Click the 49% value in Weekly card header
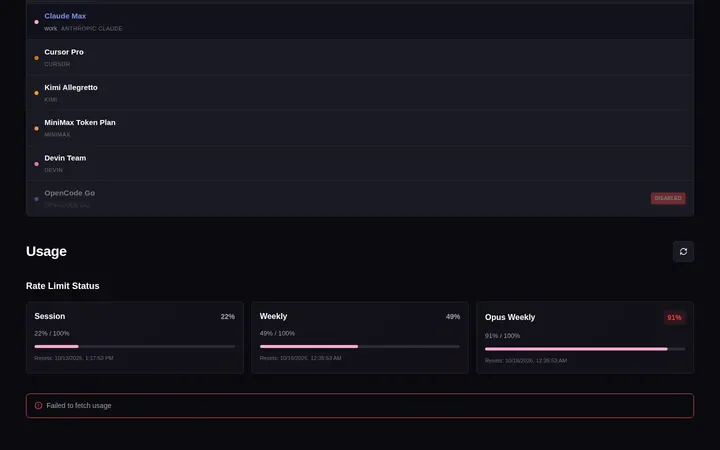 click(x=453, y=316)
